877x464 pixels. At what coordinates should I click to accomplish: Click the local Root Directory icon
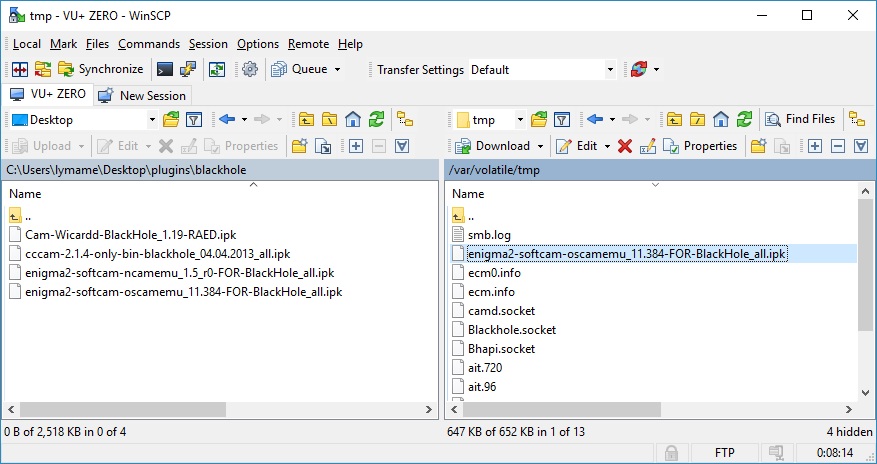(329, 119)
